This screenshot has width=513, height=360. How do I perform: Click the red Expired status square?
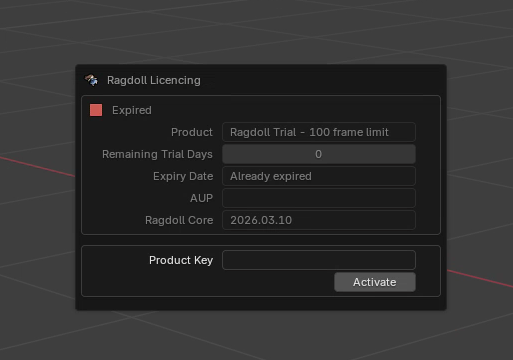coord(96,110)
